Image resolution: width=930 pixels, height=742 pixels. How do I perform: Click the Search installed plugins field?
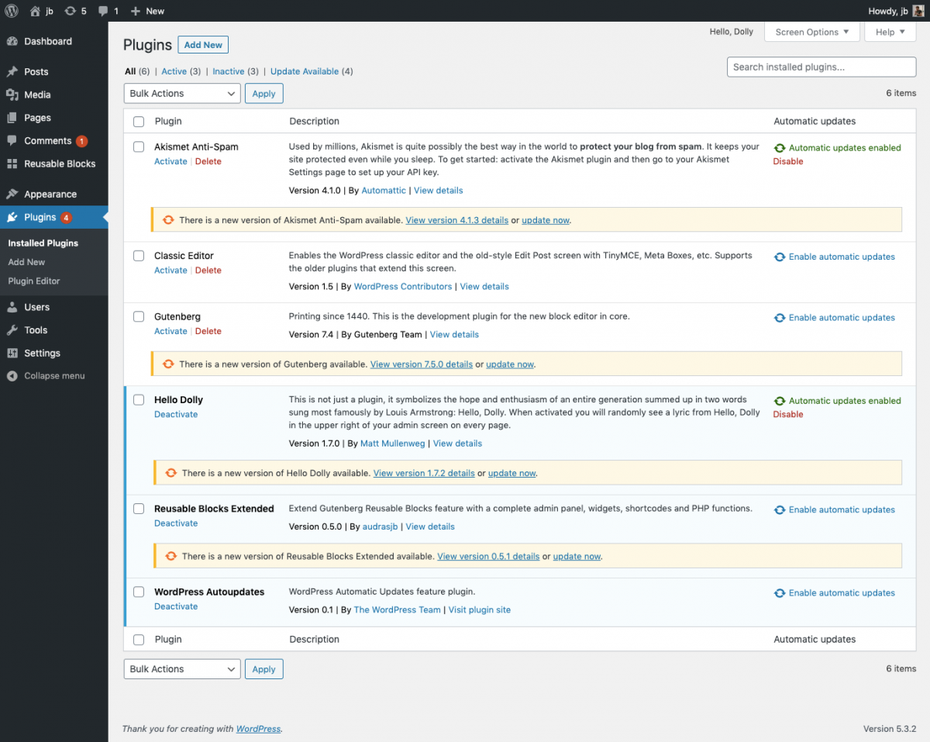coord(821,67)
